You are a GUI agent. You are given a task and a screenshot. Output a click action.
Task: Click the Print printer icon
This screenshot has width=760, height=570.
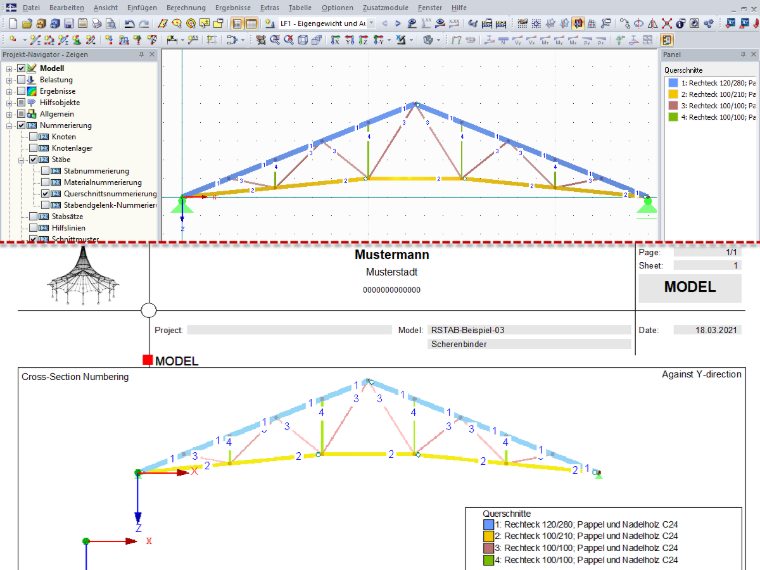pos(96,23)
